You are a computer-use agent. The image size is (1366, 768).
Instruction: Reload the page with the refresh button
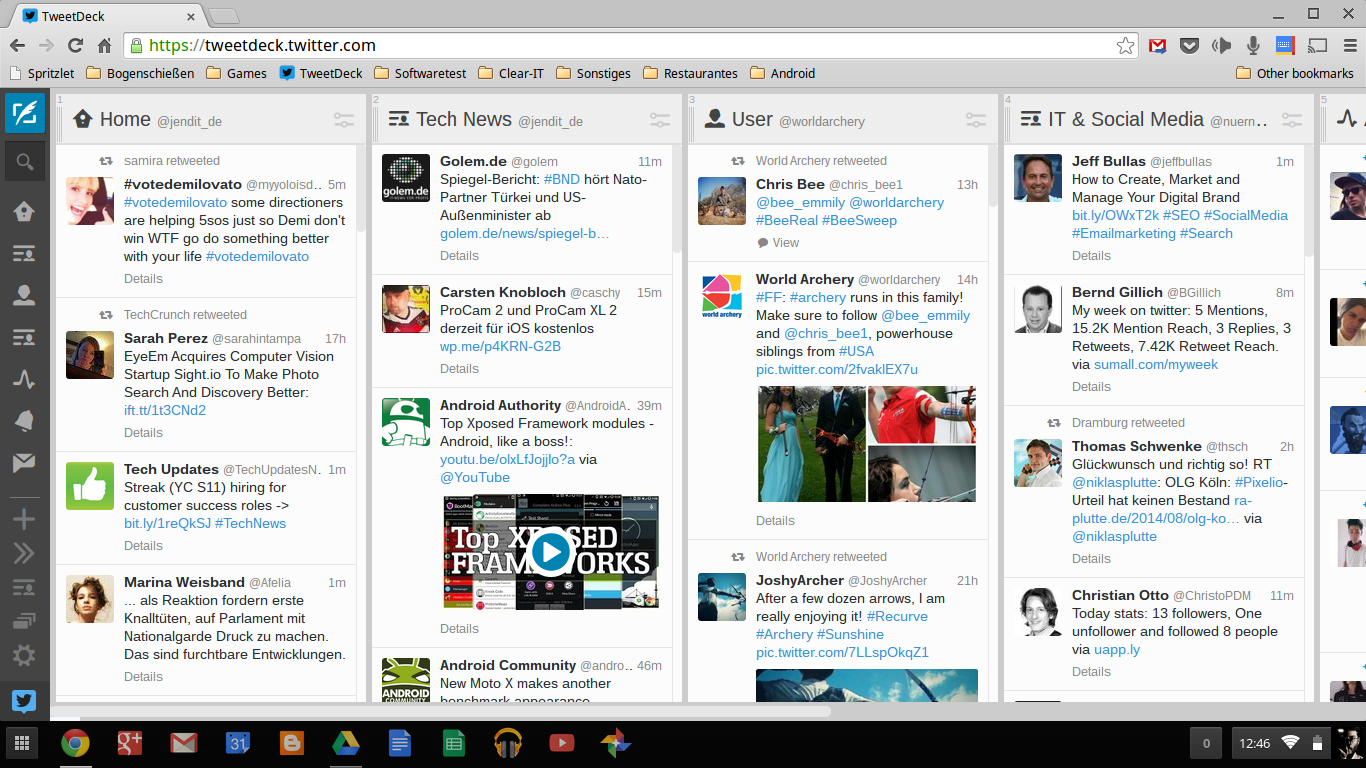tap(75, 46)
